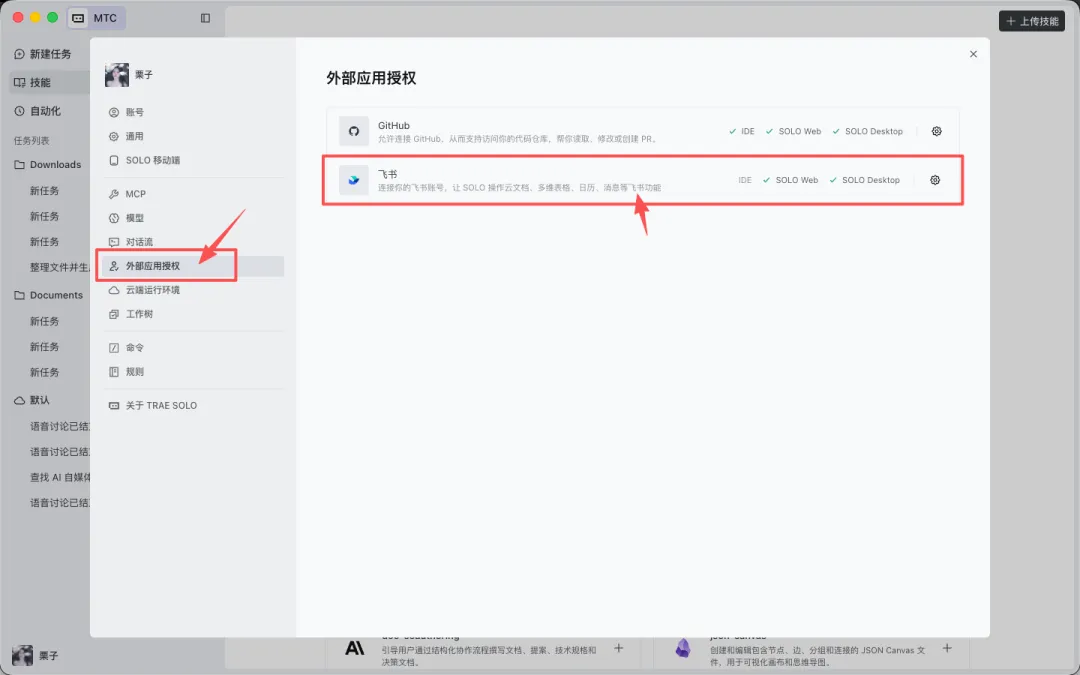
Task: Select 外部应用授权 menu item
Action: 193,267
